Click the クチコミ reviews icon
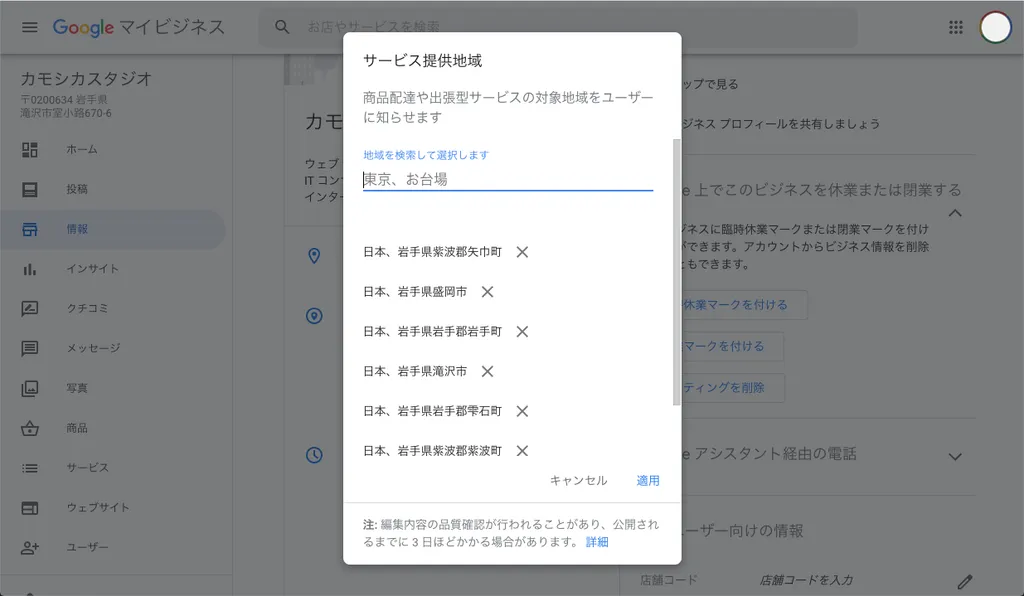 tap(29, 308)
